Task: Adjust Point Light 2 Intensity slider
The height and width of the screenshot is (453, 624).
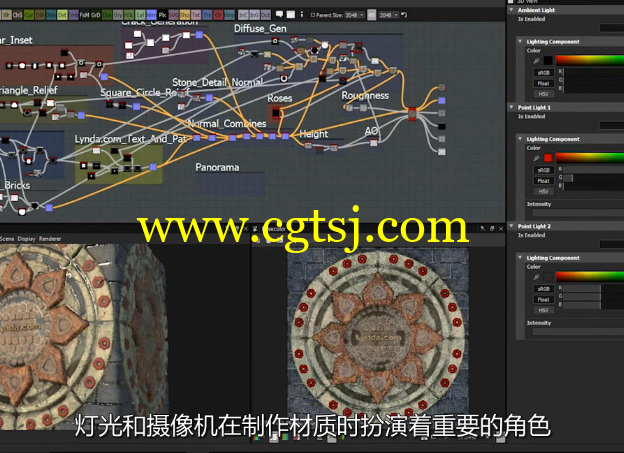Action: (578, 332)
